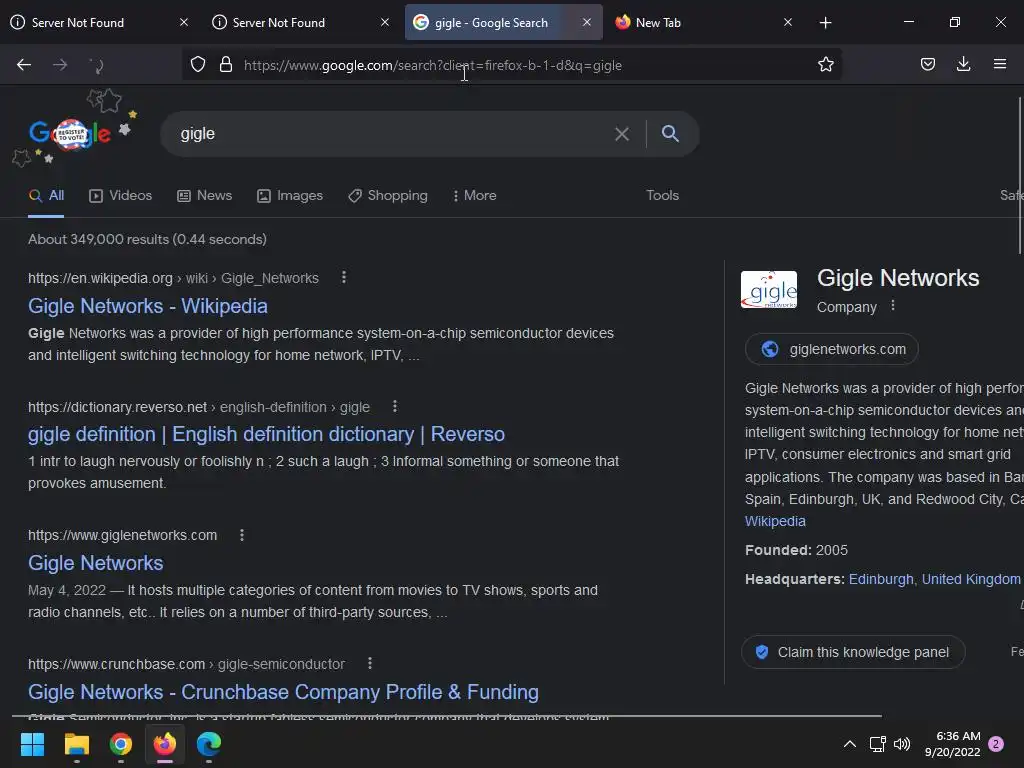Launch Microsoft Edge from taskbar
Viewport: 1024px width, 768px height.
(209, 744)
